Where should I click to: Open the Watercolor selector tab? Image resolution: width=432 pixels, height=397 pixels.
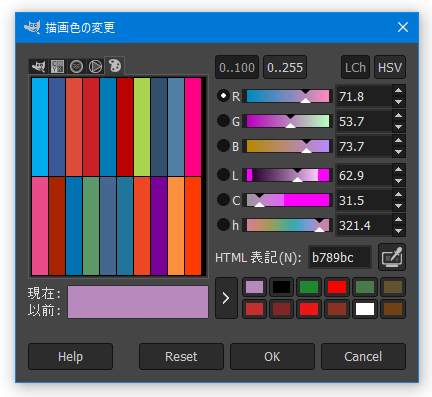coord(76,66)
